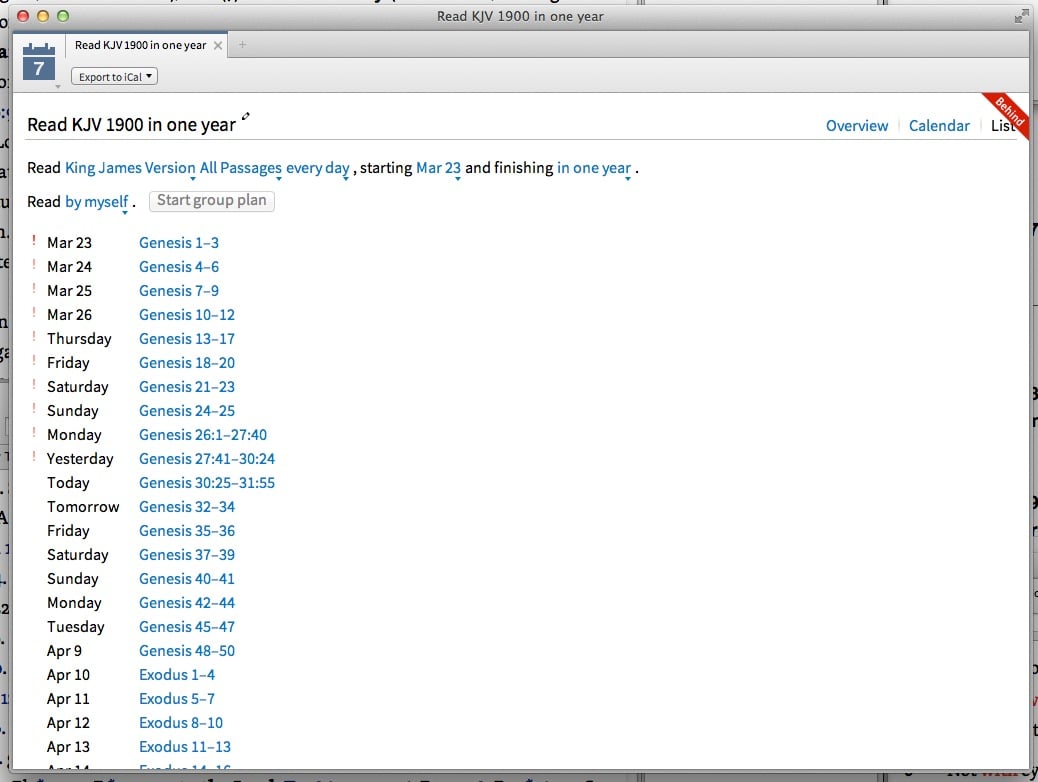Open the in one year duration dropdown
Viewport: 1038px width, 782px height.
click(x=594, y=168)
